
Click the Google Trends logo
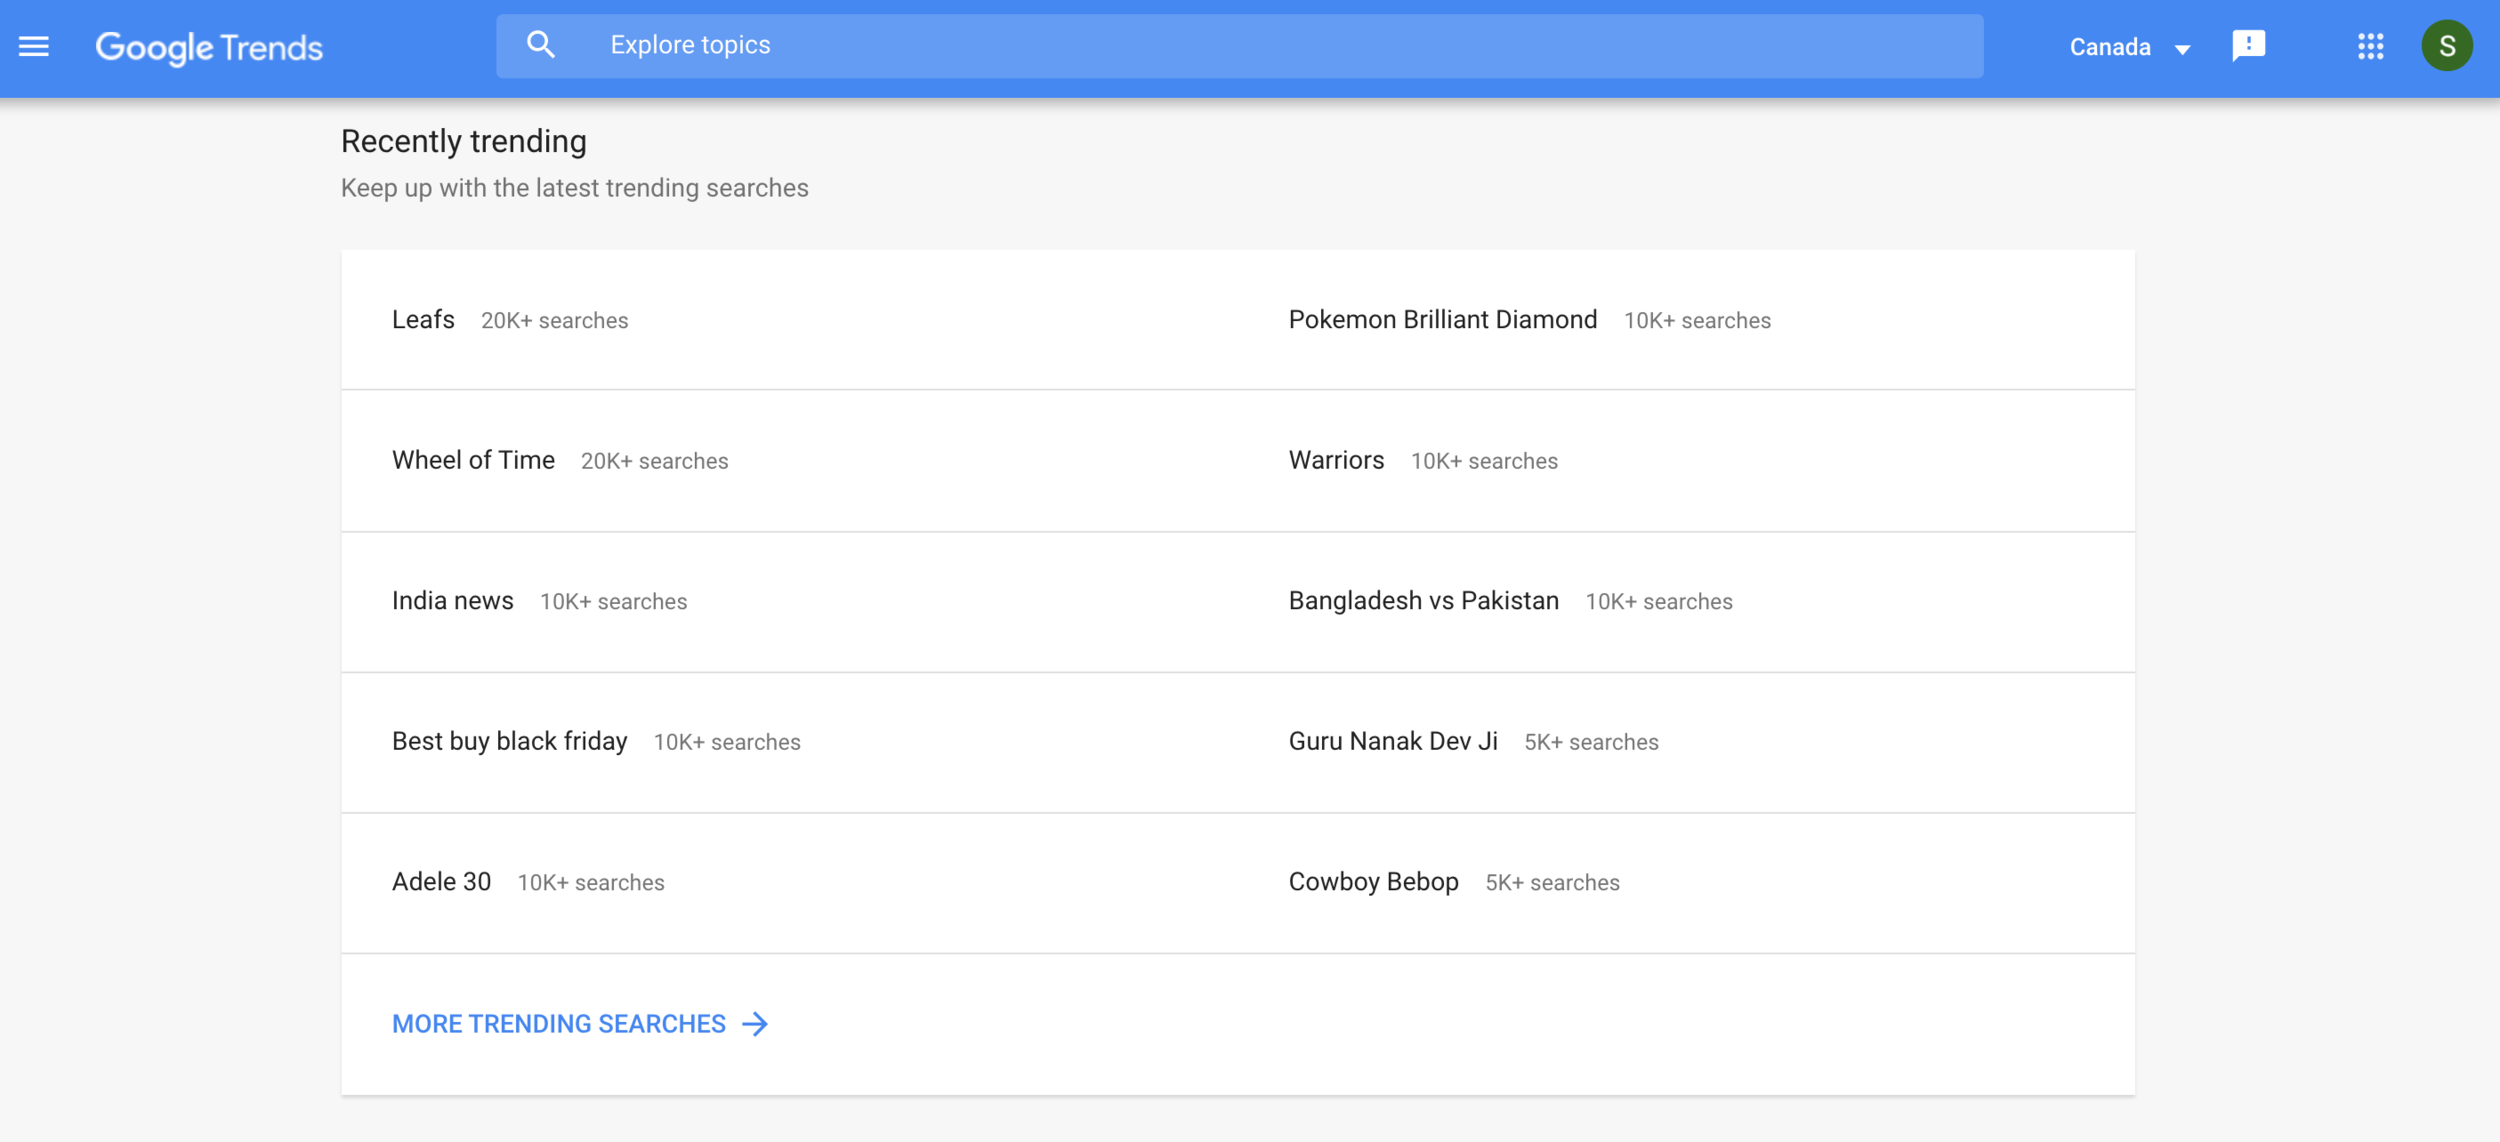pyautogui.click(x=209, y=47)
